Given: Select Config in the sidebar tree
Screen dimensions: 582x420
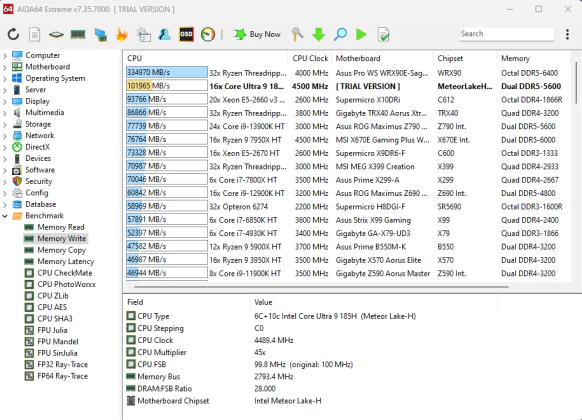Looking at the screenshot, I should click(37, 193).
